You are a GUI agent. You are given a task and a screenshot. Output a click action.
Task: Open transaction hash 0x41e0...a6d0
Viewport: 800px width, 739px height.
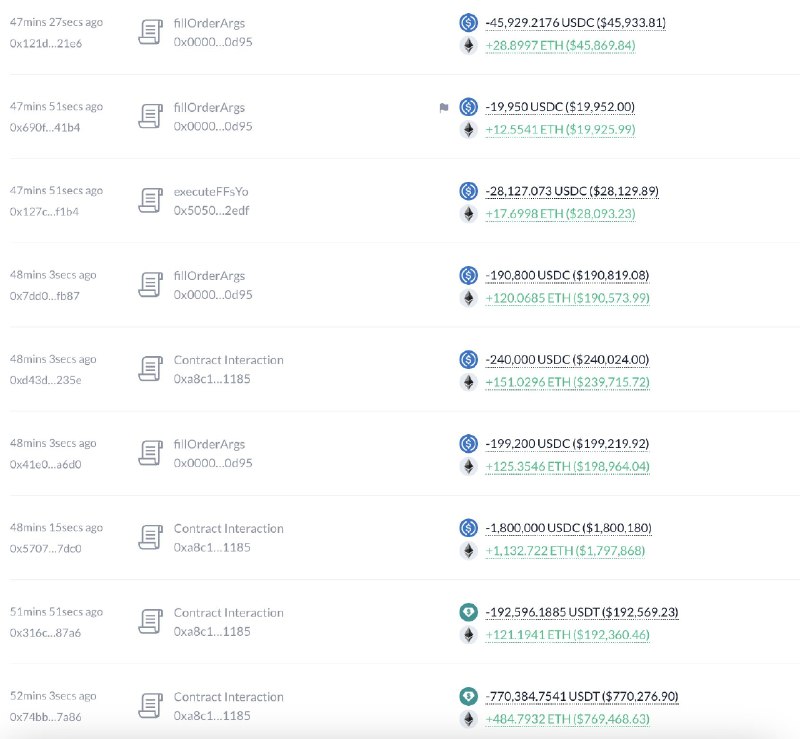(x=45, y=464)
